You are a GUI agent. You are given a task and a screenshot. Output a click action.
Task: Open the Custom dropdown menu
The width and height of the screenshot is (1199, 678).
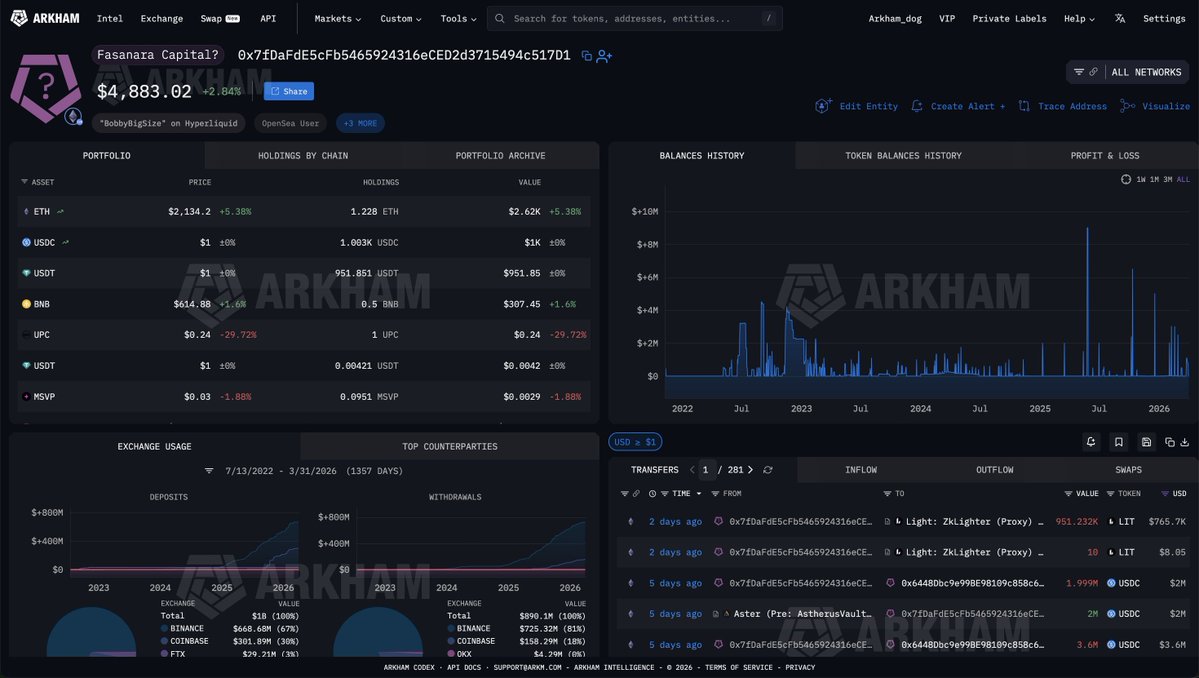401,18
